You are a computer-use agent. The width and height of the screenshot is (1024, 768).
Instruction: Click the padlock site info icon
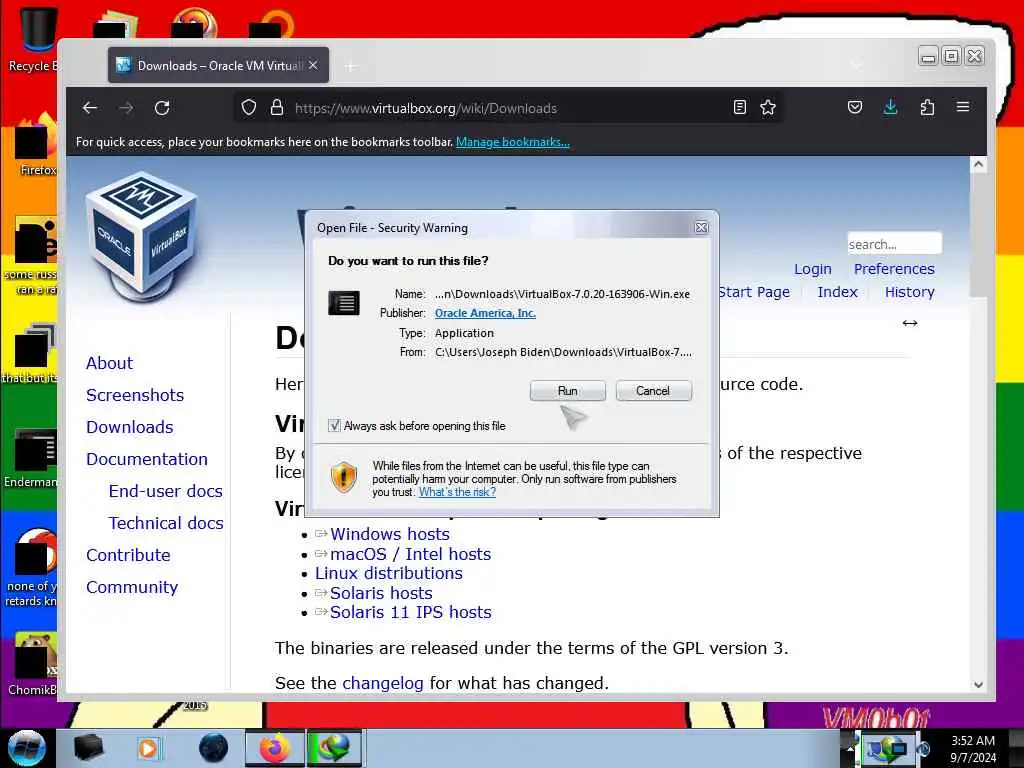277,108
